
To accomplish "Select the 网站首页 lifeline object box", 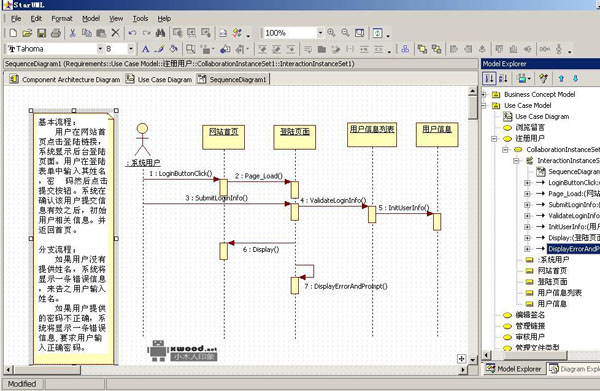I will coord(223,137).
